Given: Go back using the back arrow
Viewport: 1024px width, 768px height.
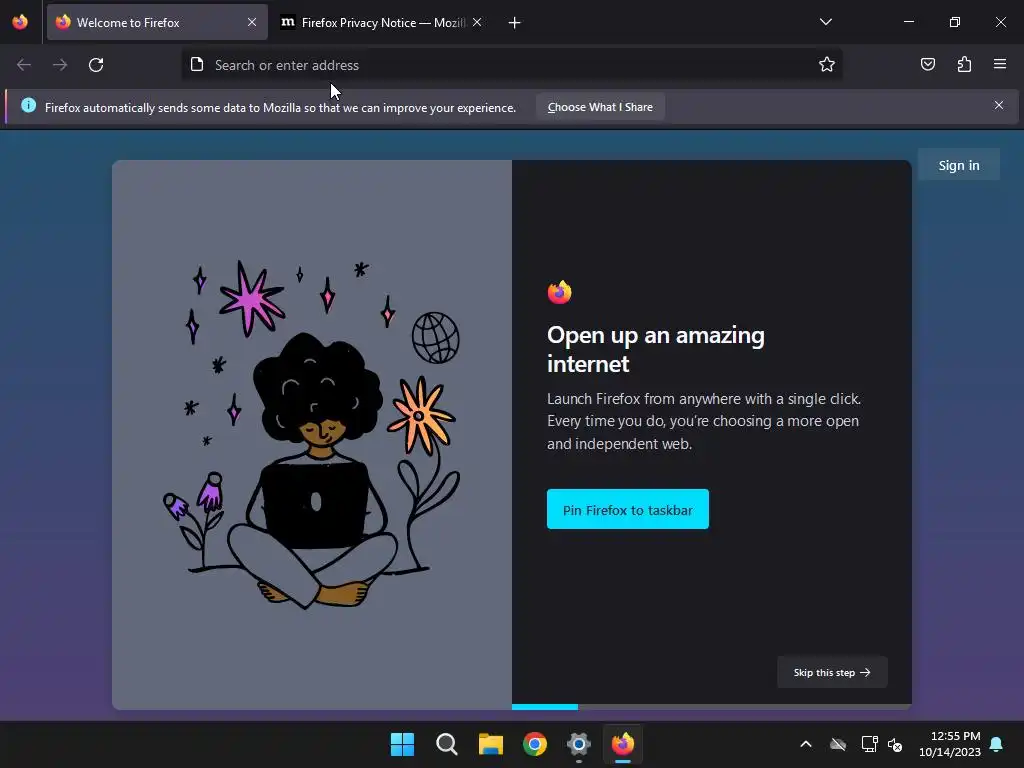Looking at the screenshot, I should 24,65.
